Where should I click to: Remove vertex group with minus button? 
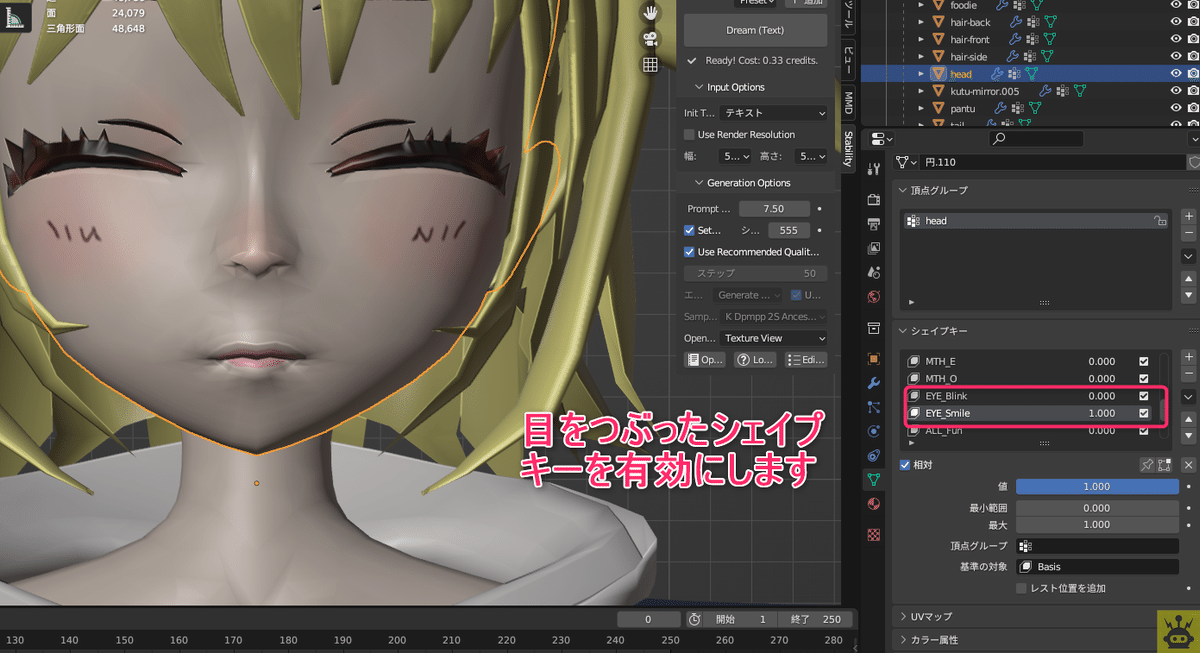[x=1189, y=233]
